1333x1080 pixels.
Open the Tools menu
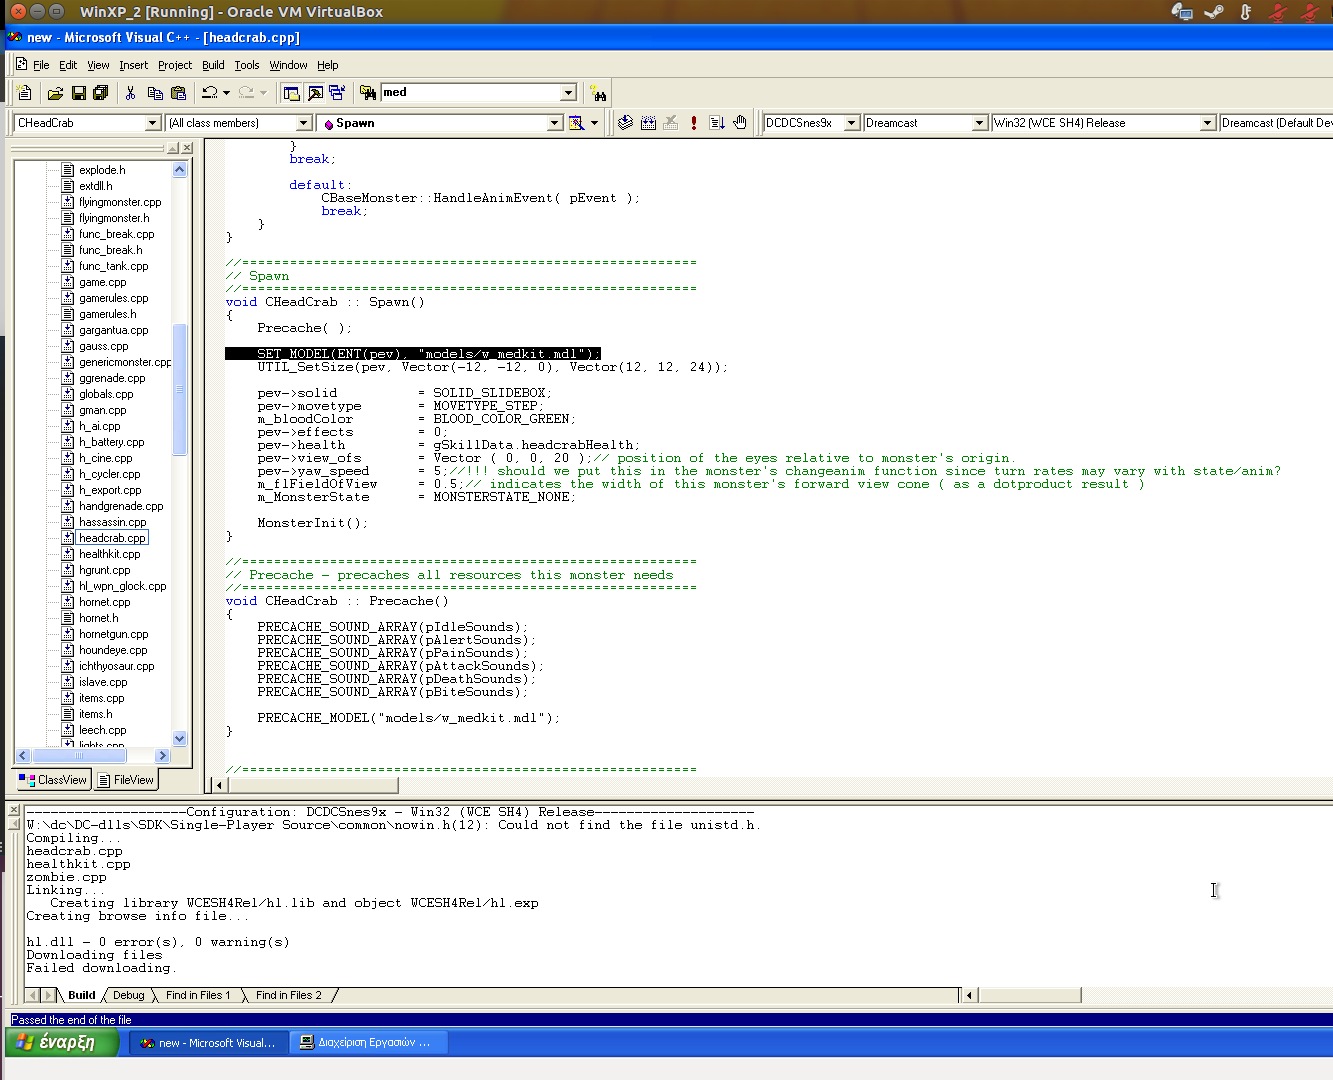[x=247, y=65]
